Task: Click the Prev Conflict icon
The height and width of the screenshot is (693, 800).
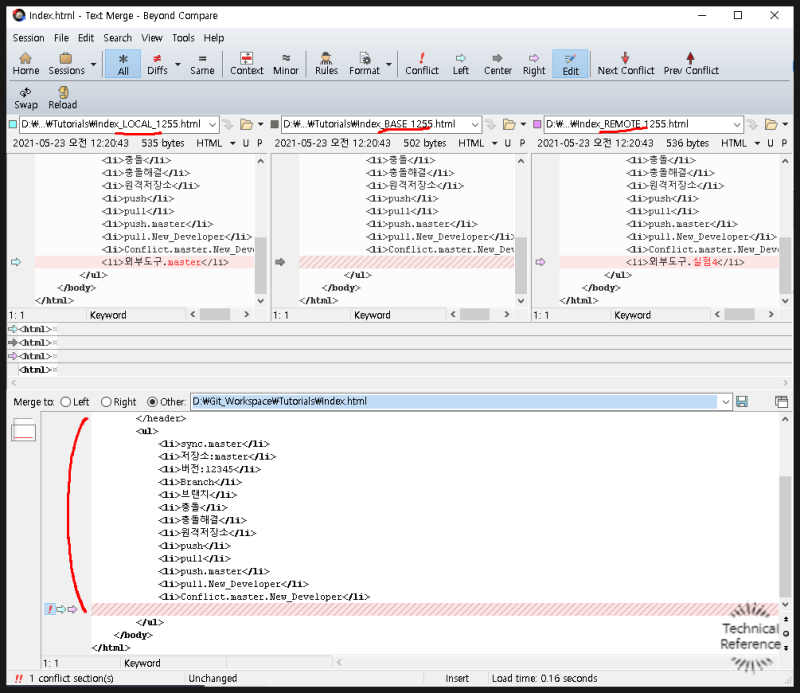Action: pyautogui.click(x=690, y=62)
